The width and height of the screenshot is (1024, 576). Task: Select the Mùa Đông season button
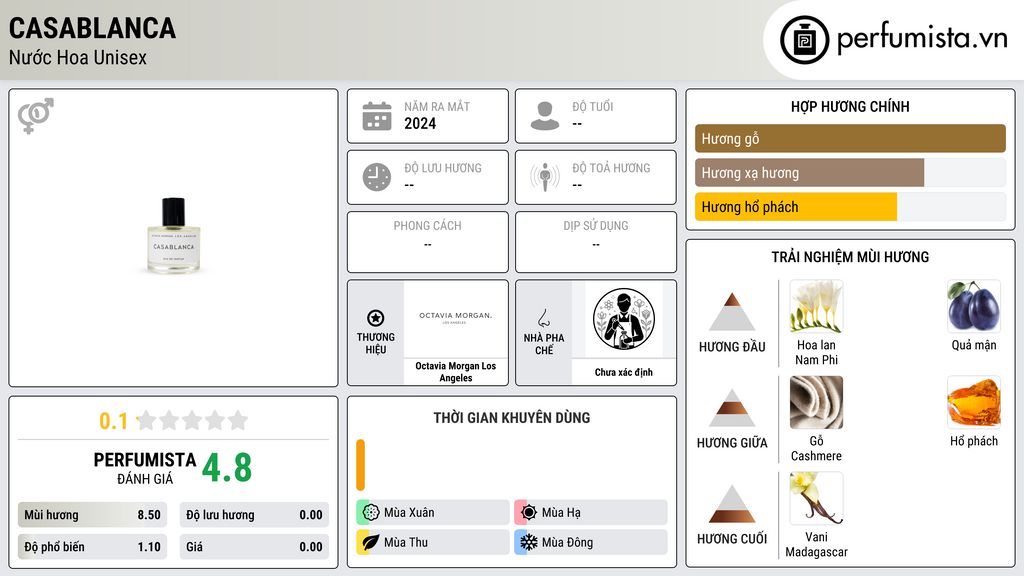pos(591,542)
